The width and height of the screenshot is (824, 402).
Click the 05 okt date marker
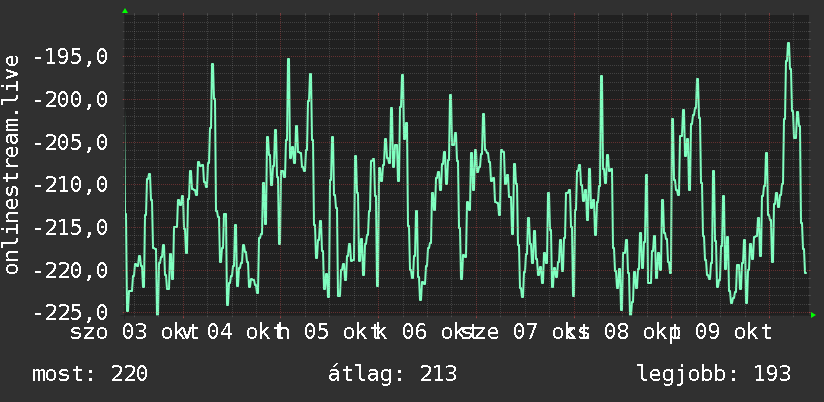coord(336,333)
